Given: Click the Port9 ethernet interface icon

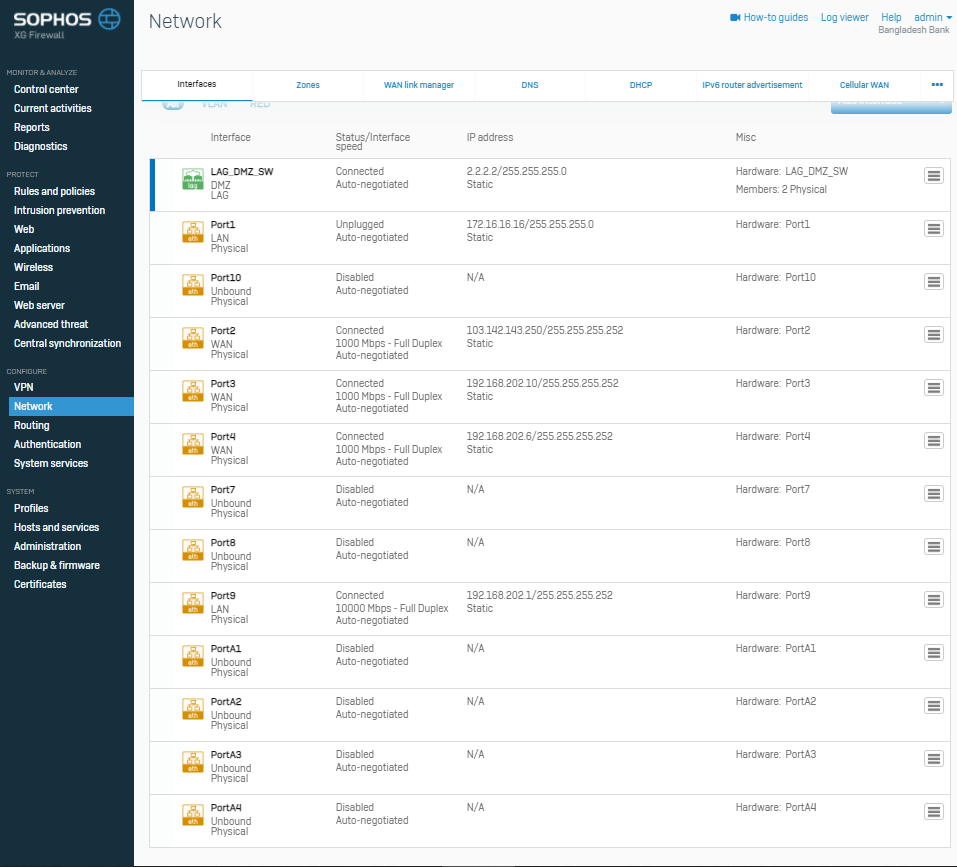Looking at the screenshot, I should coord(193,603).
